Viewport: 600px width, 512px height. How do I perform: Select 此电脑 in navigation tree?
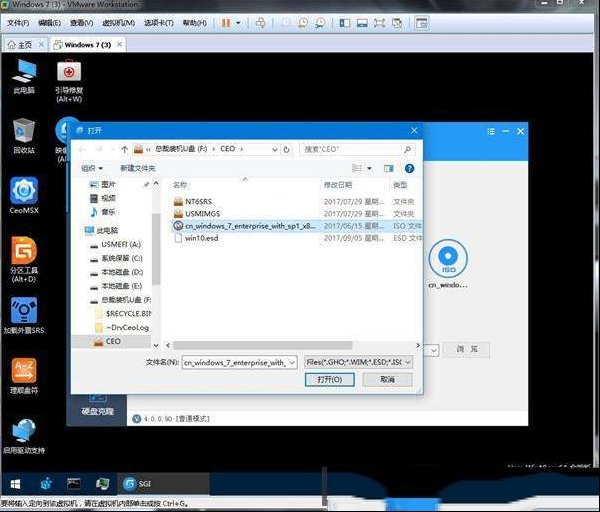point(101,230)
